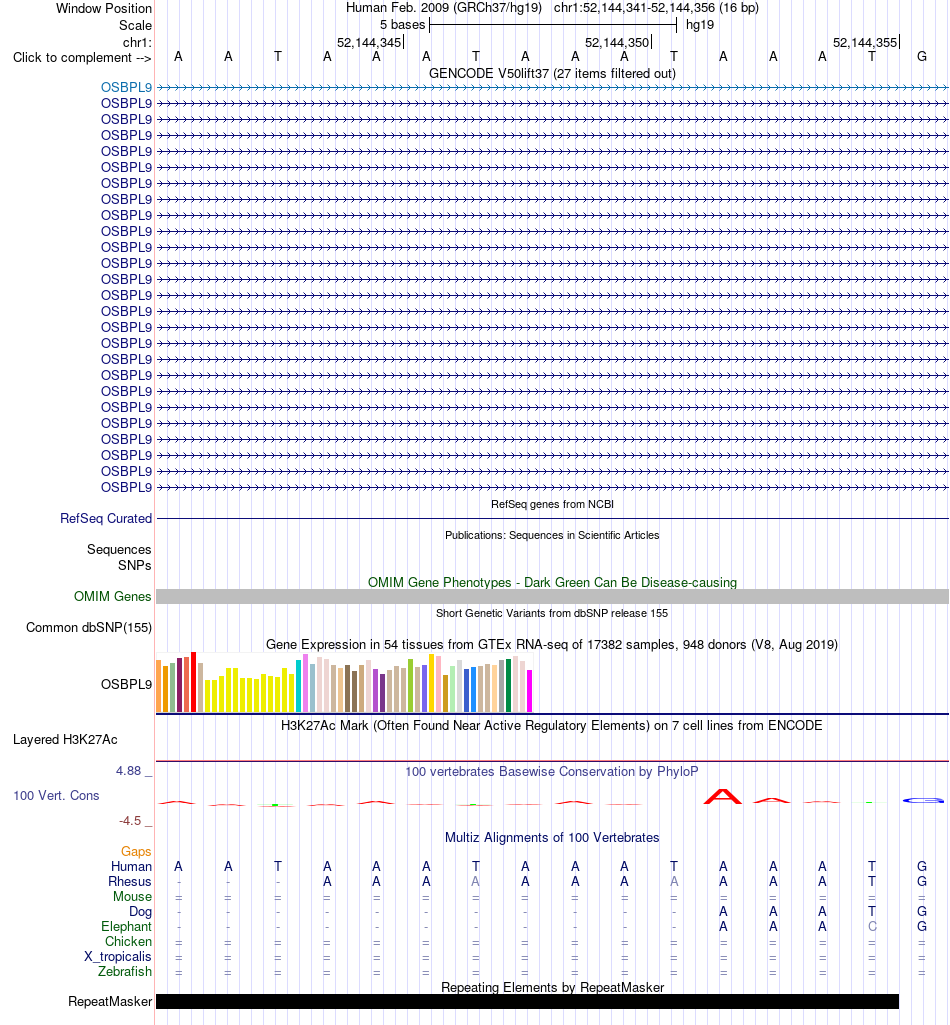
Task: Click the OSBPL9 label beside GTEx bar chart
Action: (126, 684)
